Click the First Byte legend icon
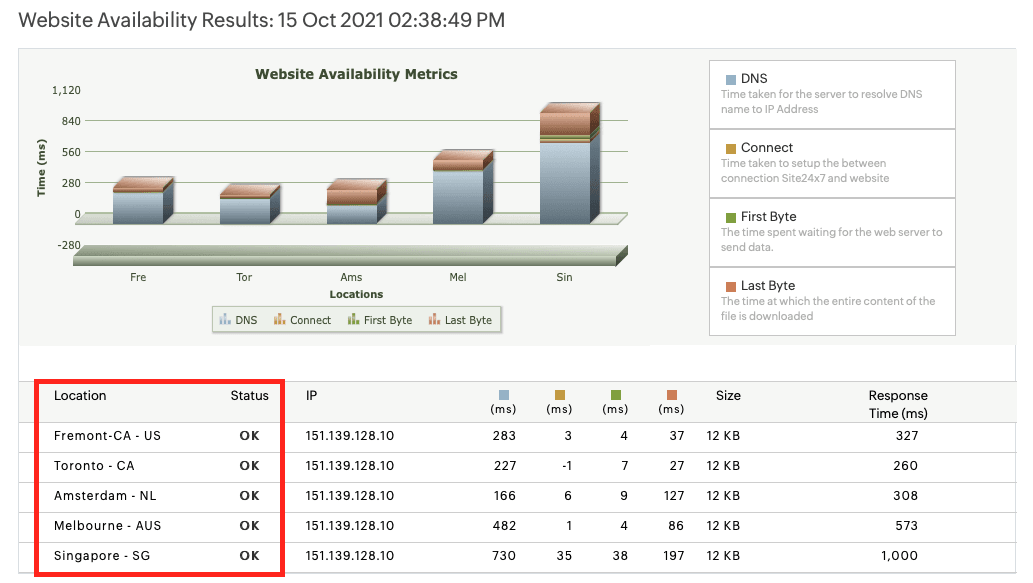This screenshot has height=583, width=1033. (353, 320)
